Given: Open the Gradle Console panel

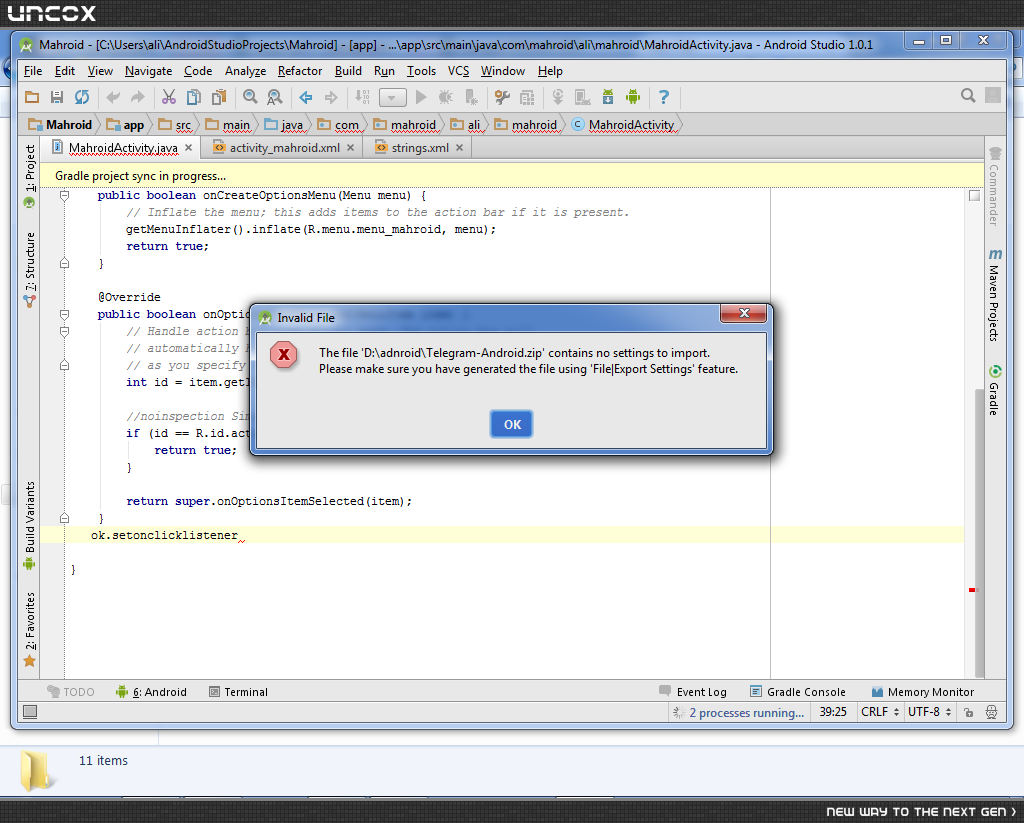Looking at the screenshot, I should point(797,692).
